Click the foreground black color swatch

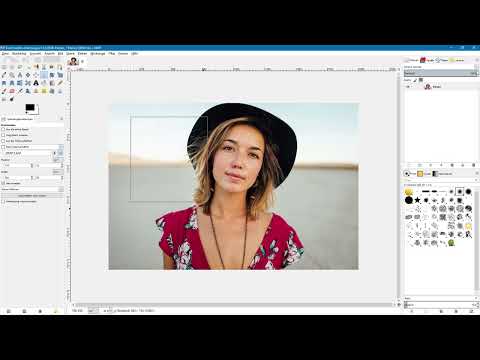click(x=30, y=107)
